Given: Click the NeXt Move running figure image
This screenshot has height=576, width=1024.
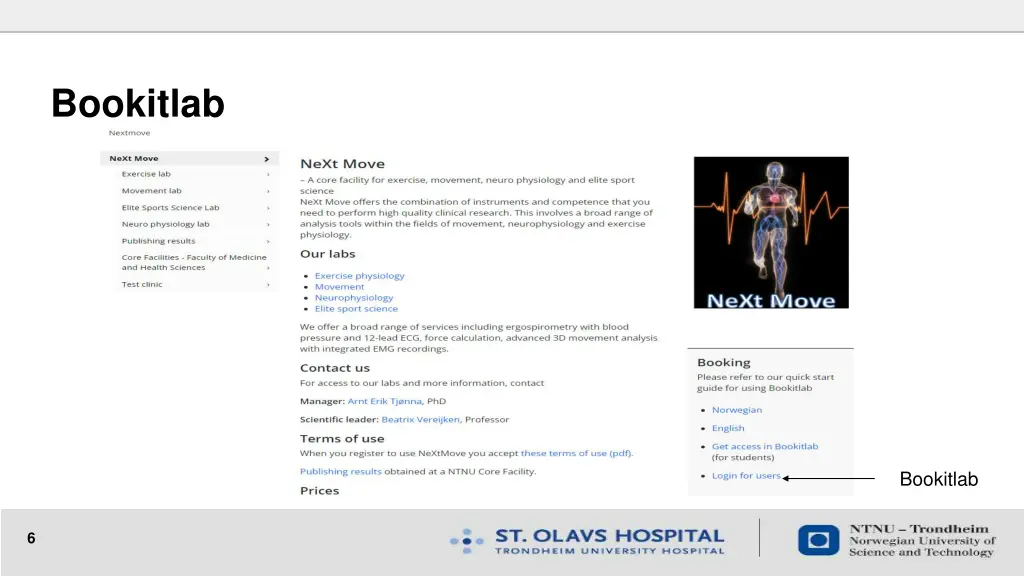Looking at the screenshot, I should pyautogui.click(x=771, y=232).
